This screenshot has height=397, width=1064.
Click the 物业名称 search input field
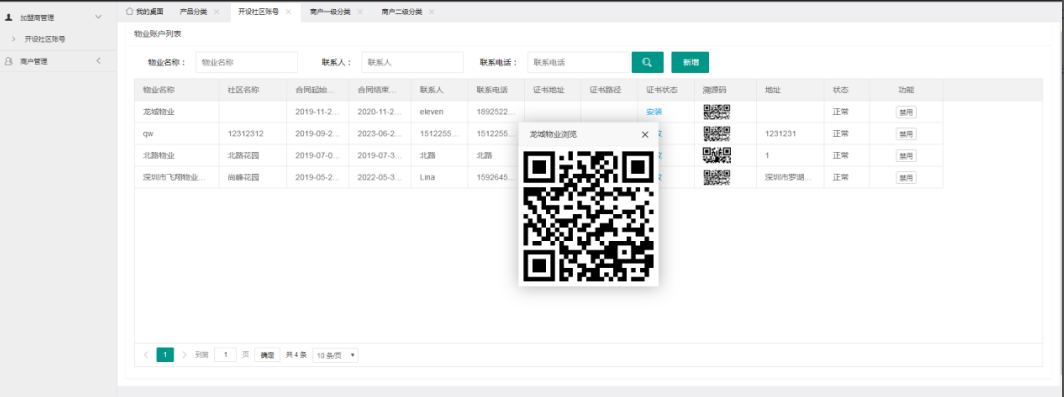coord(246,62)
